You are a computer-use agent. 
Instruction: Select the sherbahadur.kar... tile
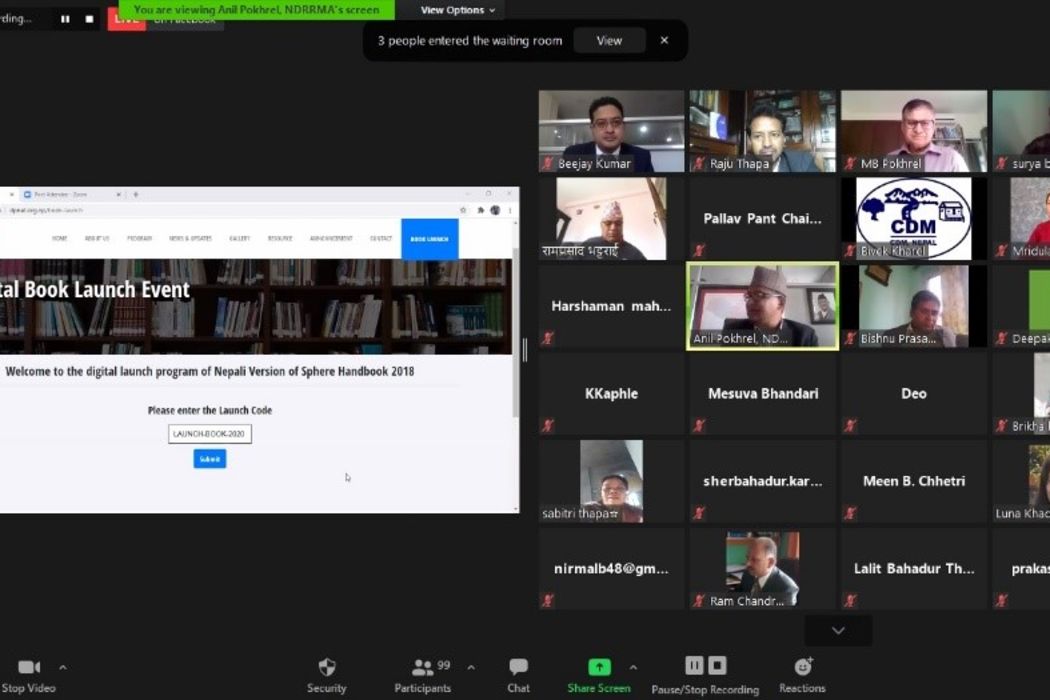click(763, 481)
